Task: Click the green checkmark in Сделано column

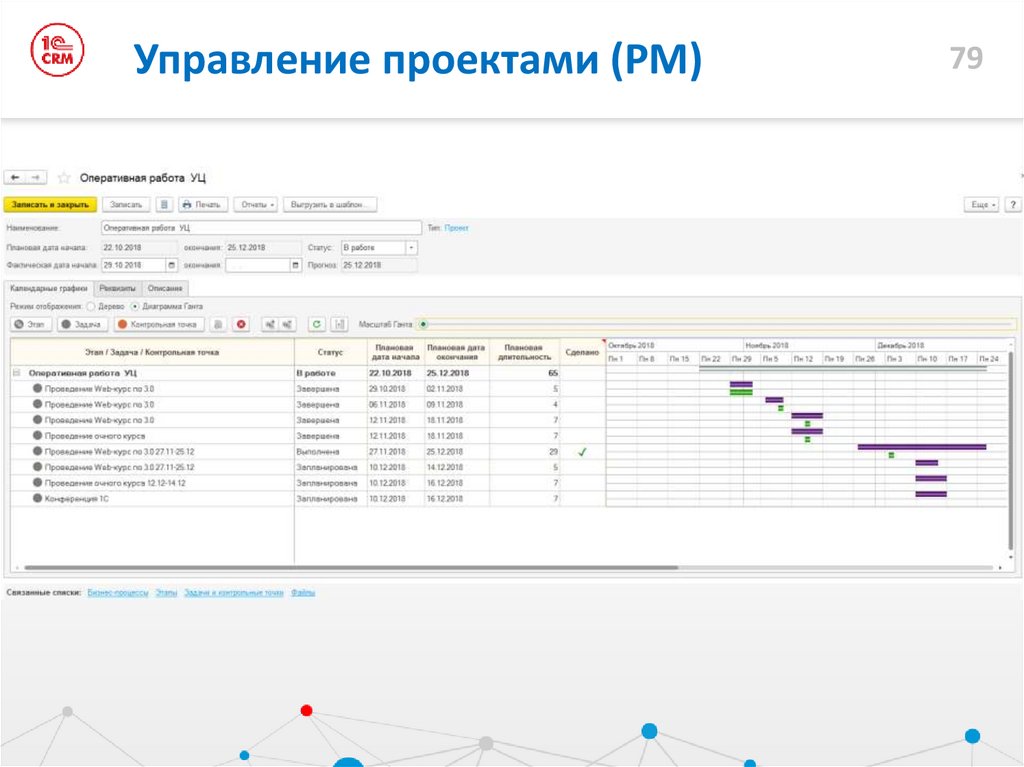Action: pyautogui.click(x=583, y=451)
